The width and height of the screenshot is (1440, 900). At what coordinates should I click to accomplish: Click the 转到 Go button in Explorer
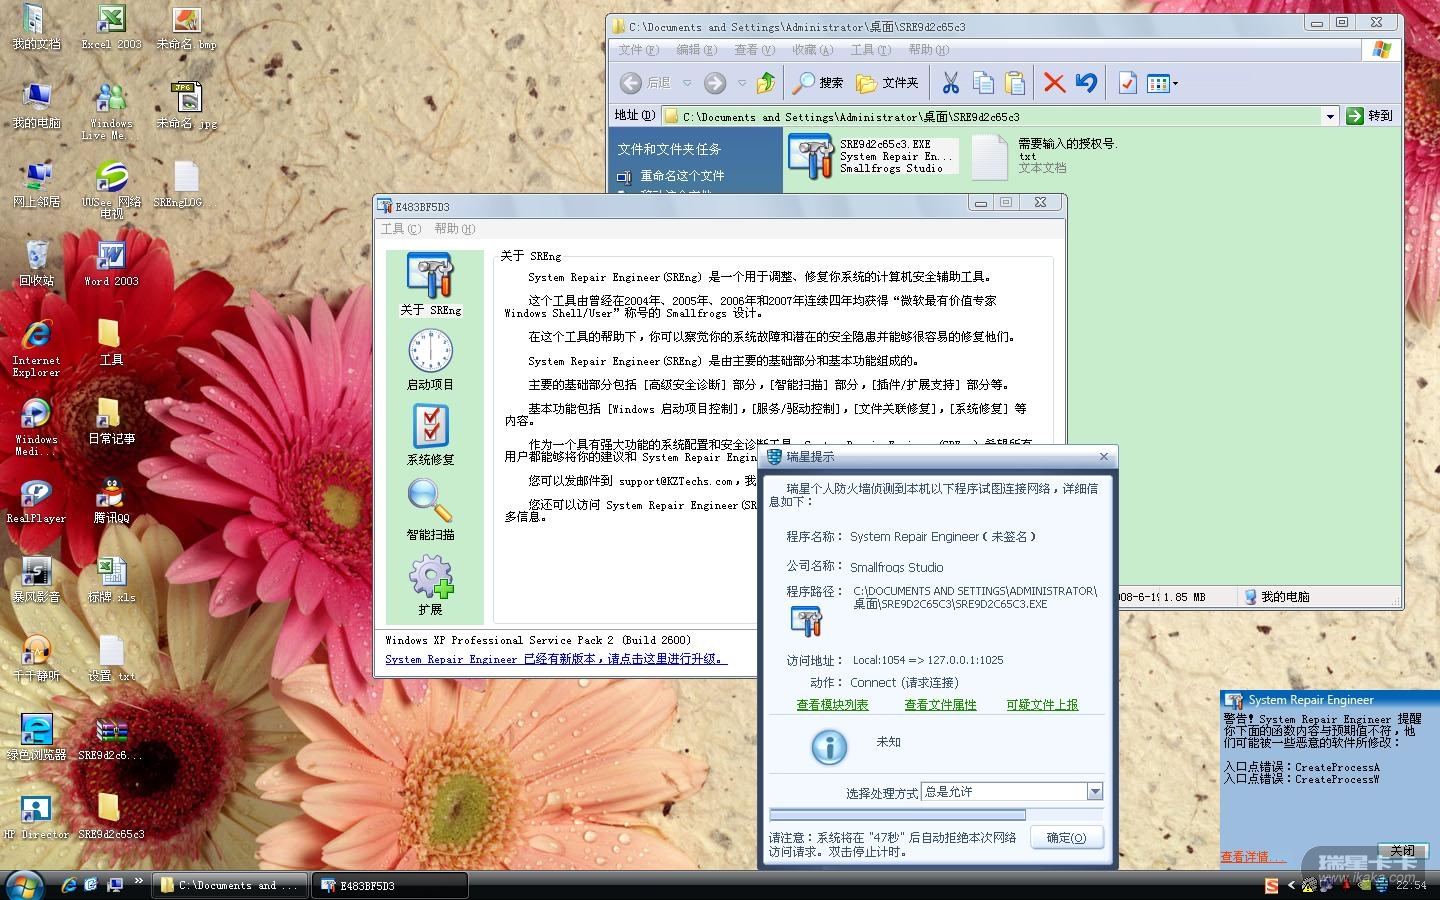tap(1370, 116)
